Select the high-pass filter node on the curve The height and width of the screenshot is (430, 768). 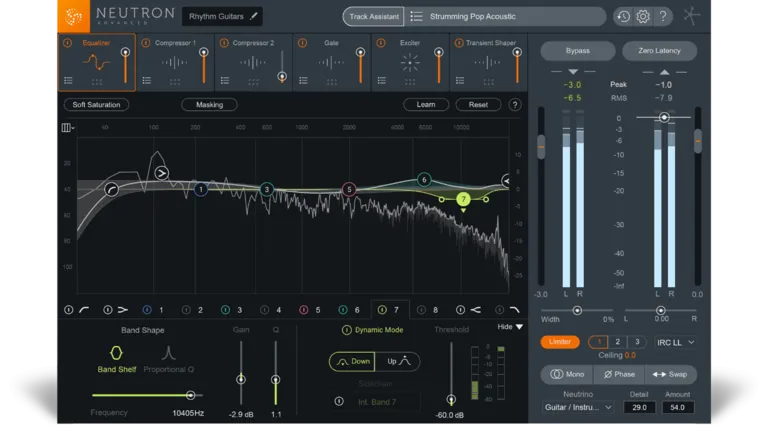pyautogui.click(x=112, y=189)
